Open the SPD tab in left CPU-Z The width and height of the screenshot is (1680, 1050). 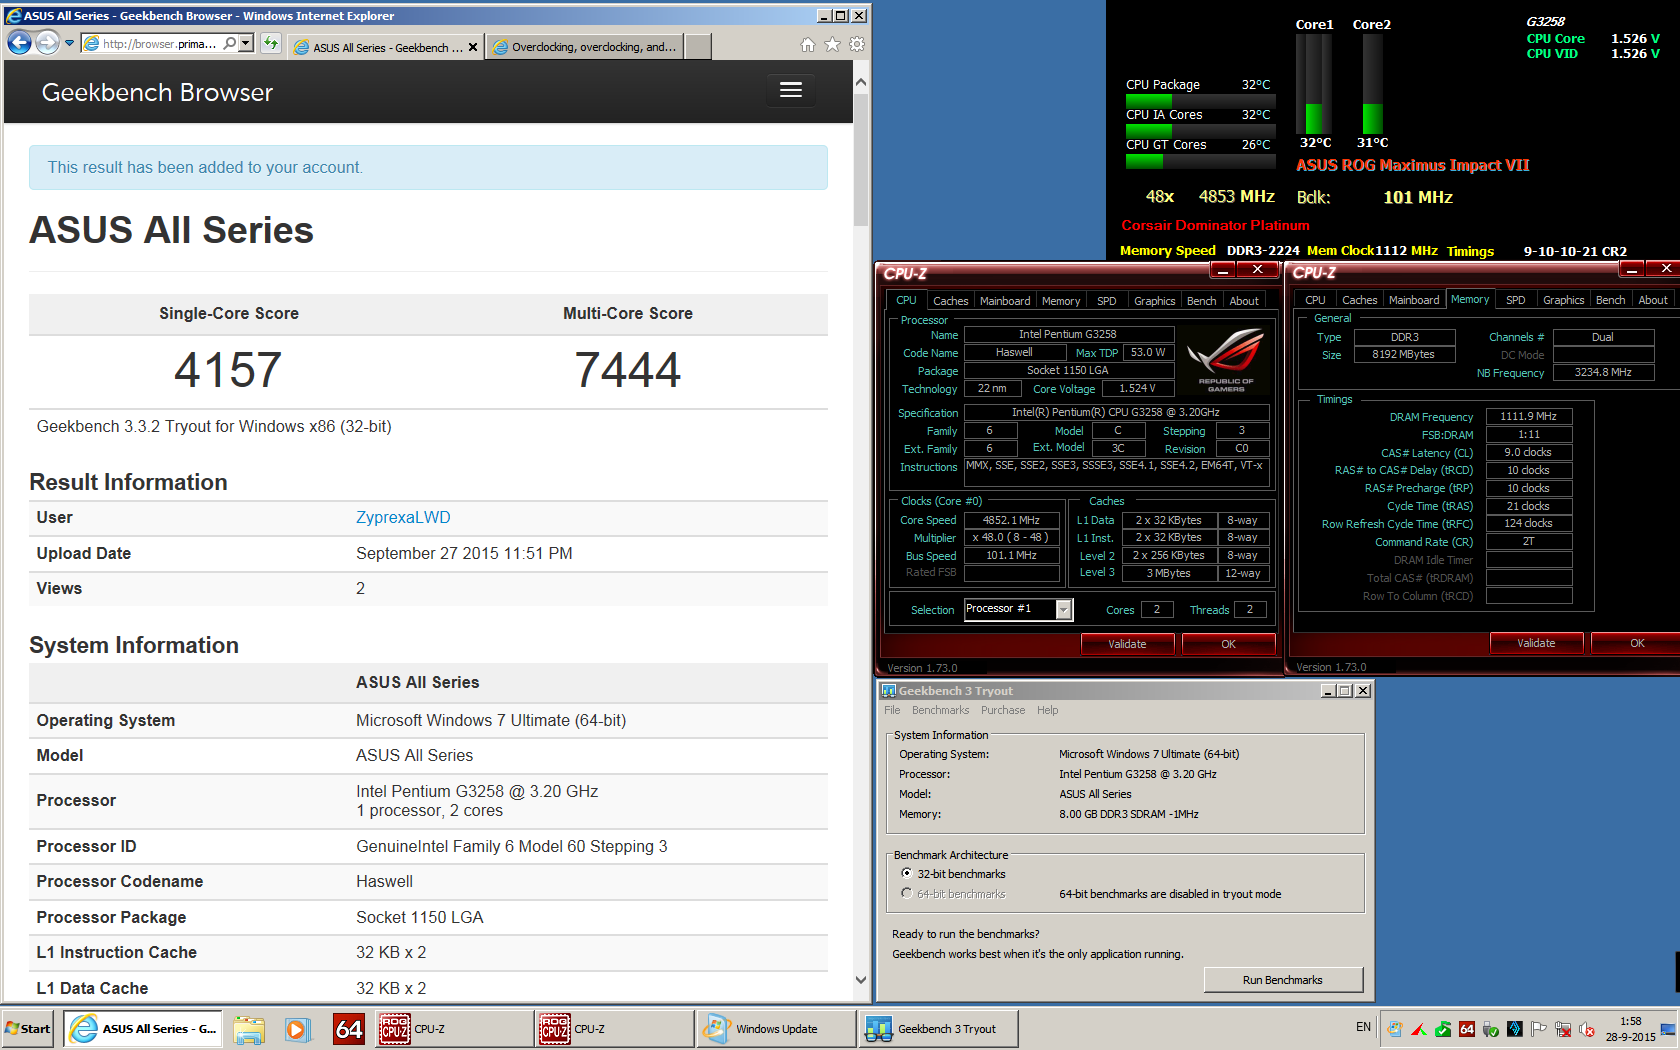pyautogui.click(x=1106, y=301)
